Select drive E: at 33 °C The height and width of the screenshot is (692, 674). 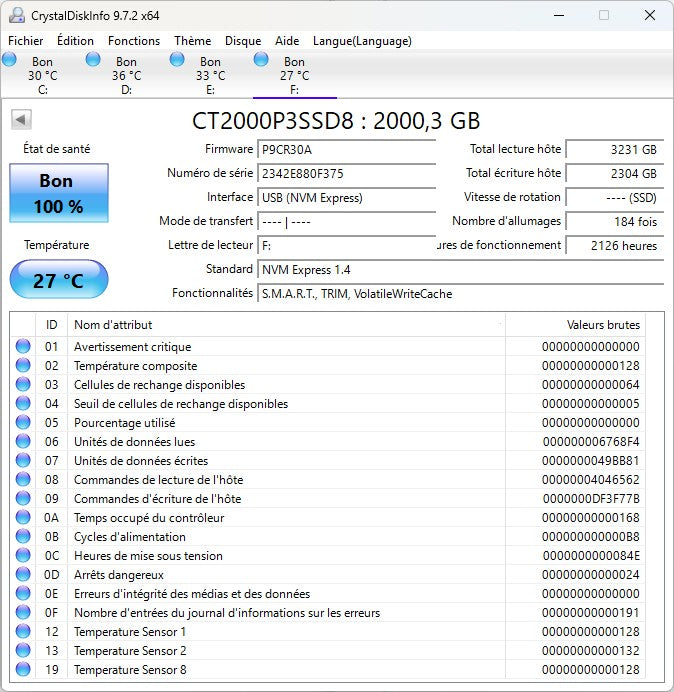point(210,74)
